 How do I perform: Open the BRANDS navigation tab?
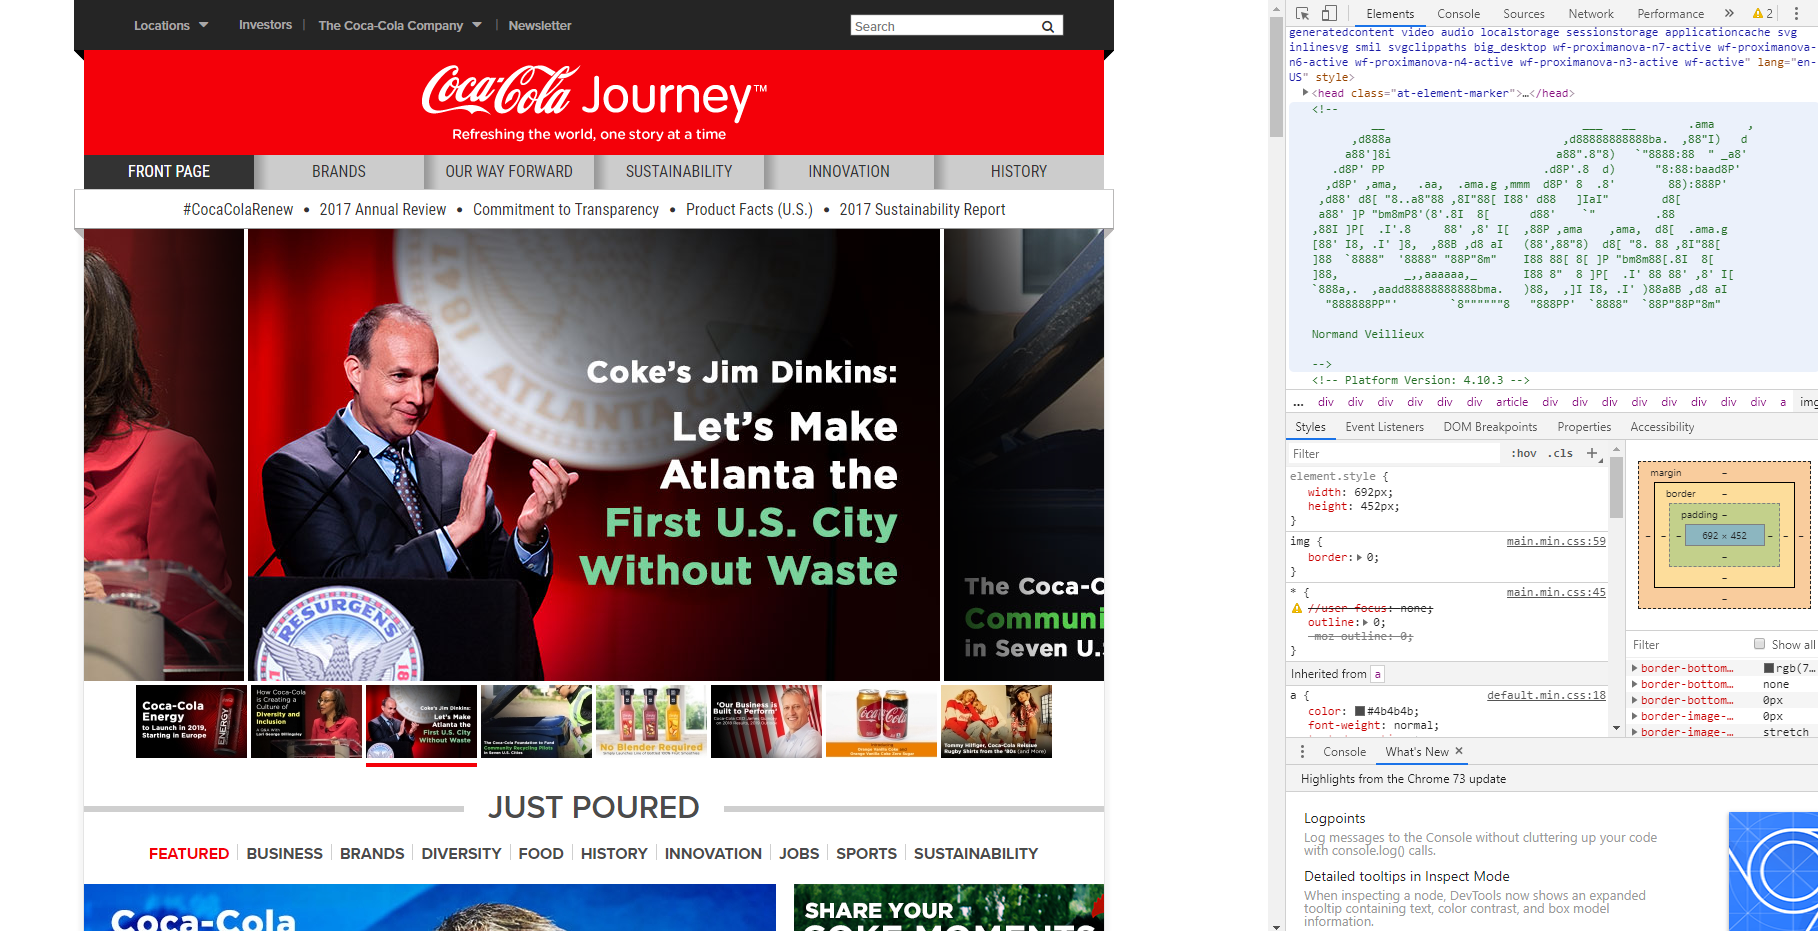(339, 172)
